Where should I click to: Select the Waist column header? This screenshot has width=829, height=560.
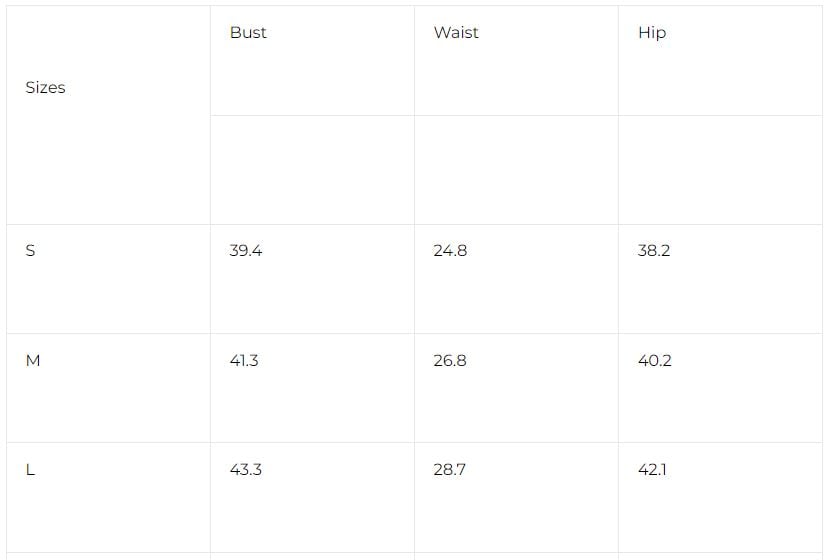[x=456, y=33]
